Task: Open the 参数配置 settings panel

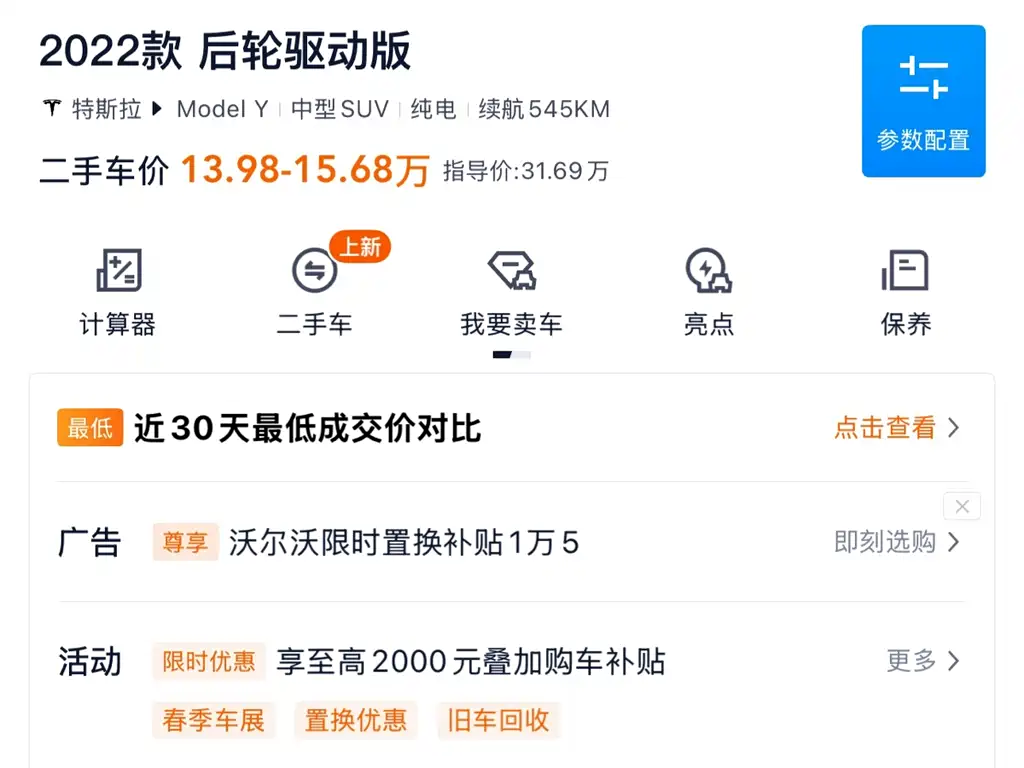Action: click(923, 101)
